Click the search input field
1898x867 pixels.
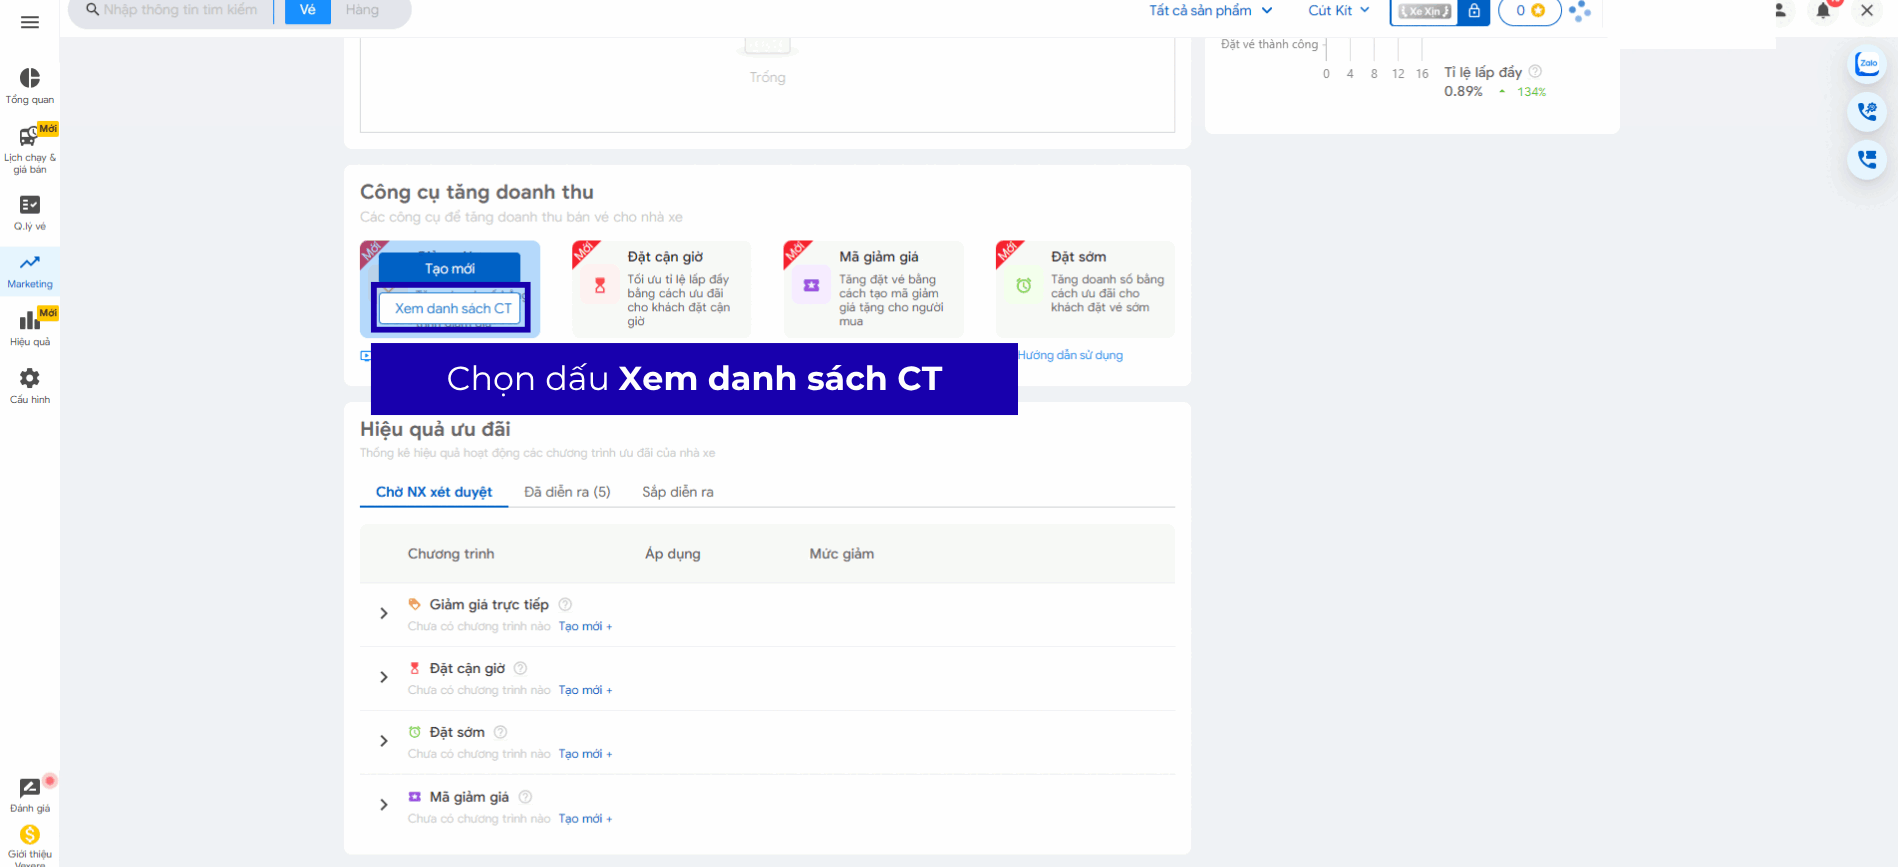click(180, 10)
